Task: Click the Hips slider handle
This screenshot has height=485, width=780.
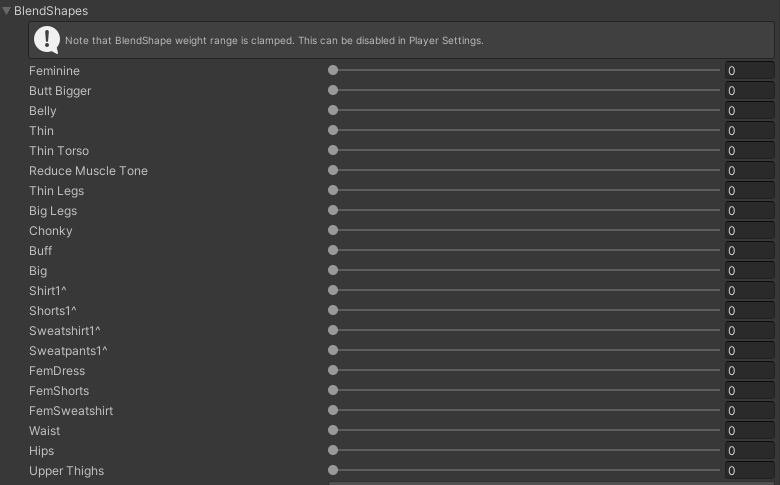Action: tap(333, 451)
